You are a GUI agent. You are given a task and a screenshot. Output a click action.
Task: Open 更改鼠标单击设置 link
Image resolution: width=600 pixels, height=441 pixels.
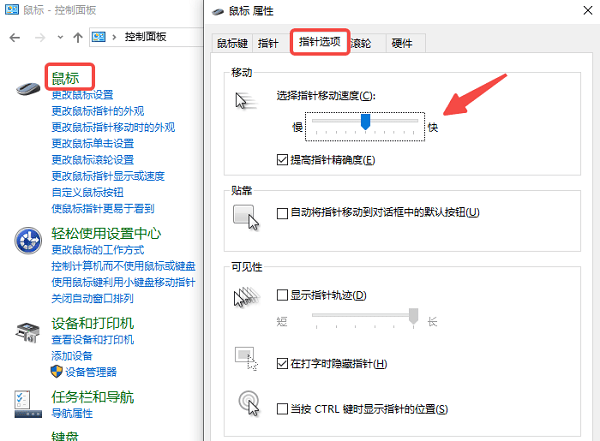pos(93,143)
